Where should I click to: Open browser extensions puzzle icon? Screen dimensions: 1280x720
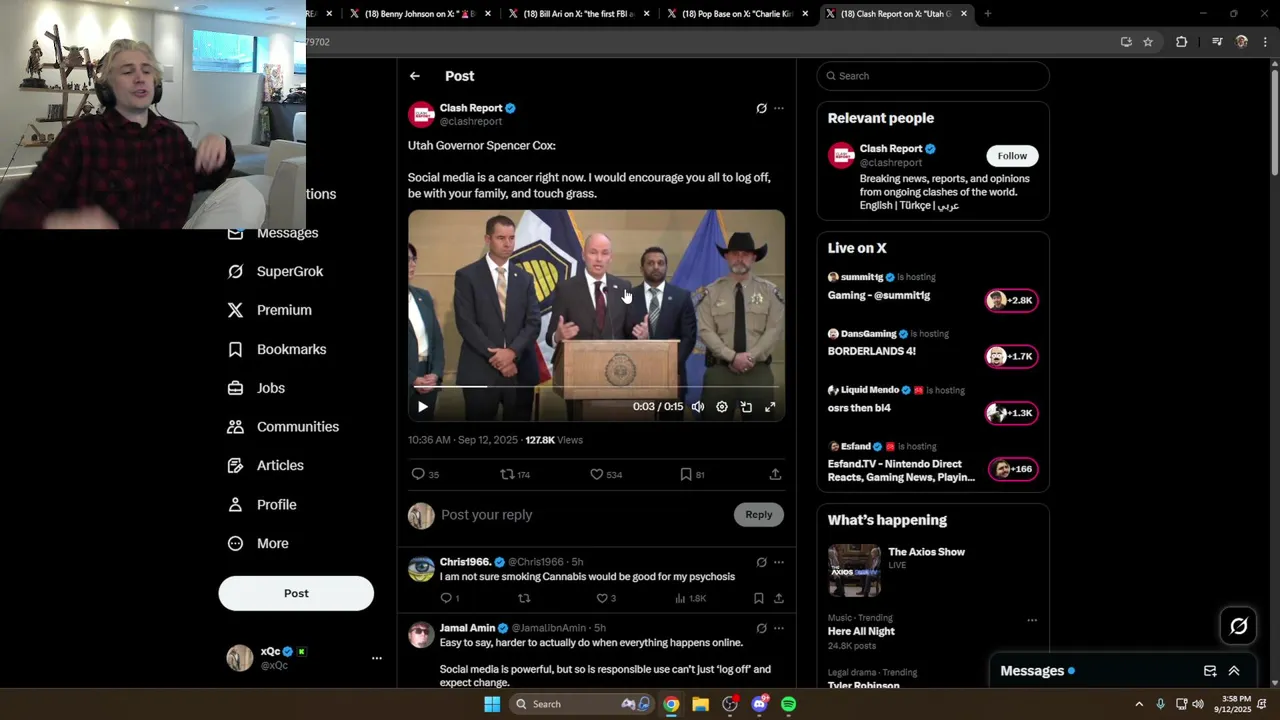point(1181,42)
